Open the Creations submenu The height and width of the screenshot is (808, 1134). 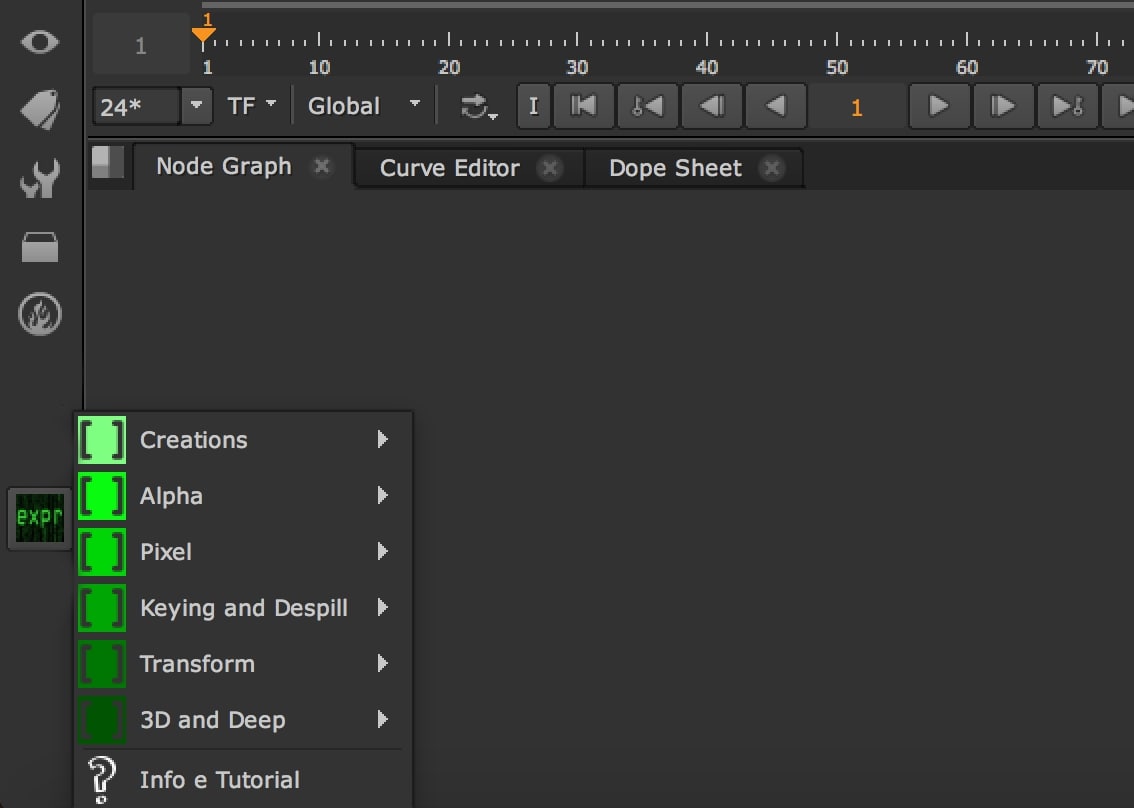[194, 440]
